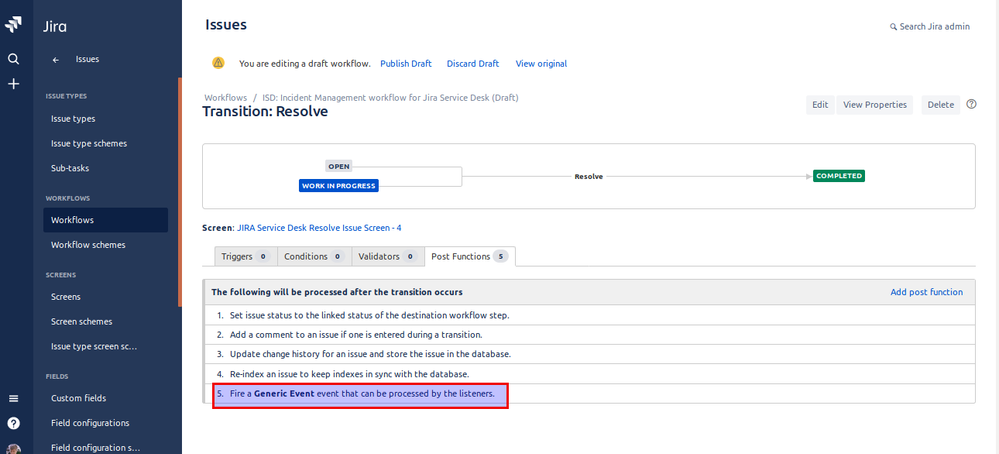Image resolution: width=999 pixels, height=454 pixels.
Task: Click the Publish Draft link
Action: [x=406, y=64]
